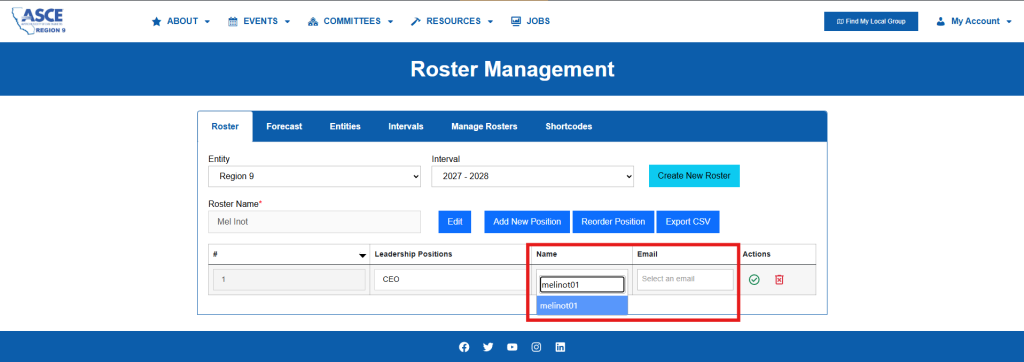Open the Instagram footer icon
Image resolution: width=1024 pixels, height=362 pixels.
point(536,347)
